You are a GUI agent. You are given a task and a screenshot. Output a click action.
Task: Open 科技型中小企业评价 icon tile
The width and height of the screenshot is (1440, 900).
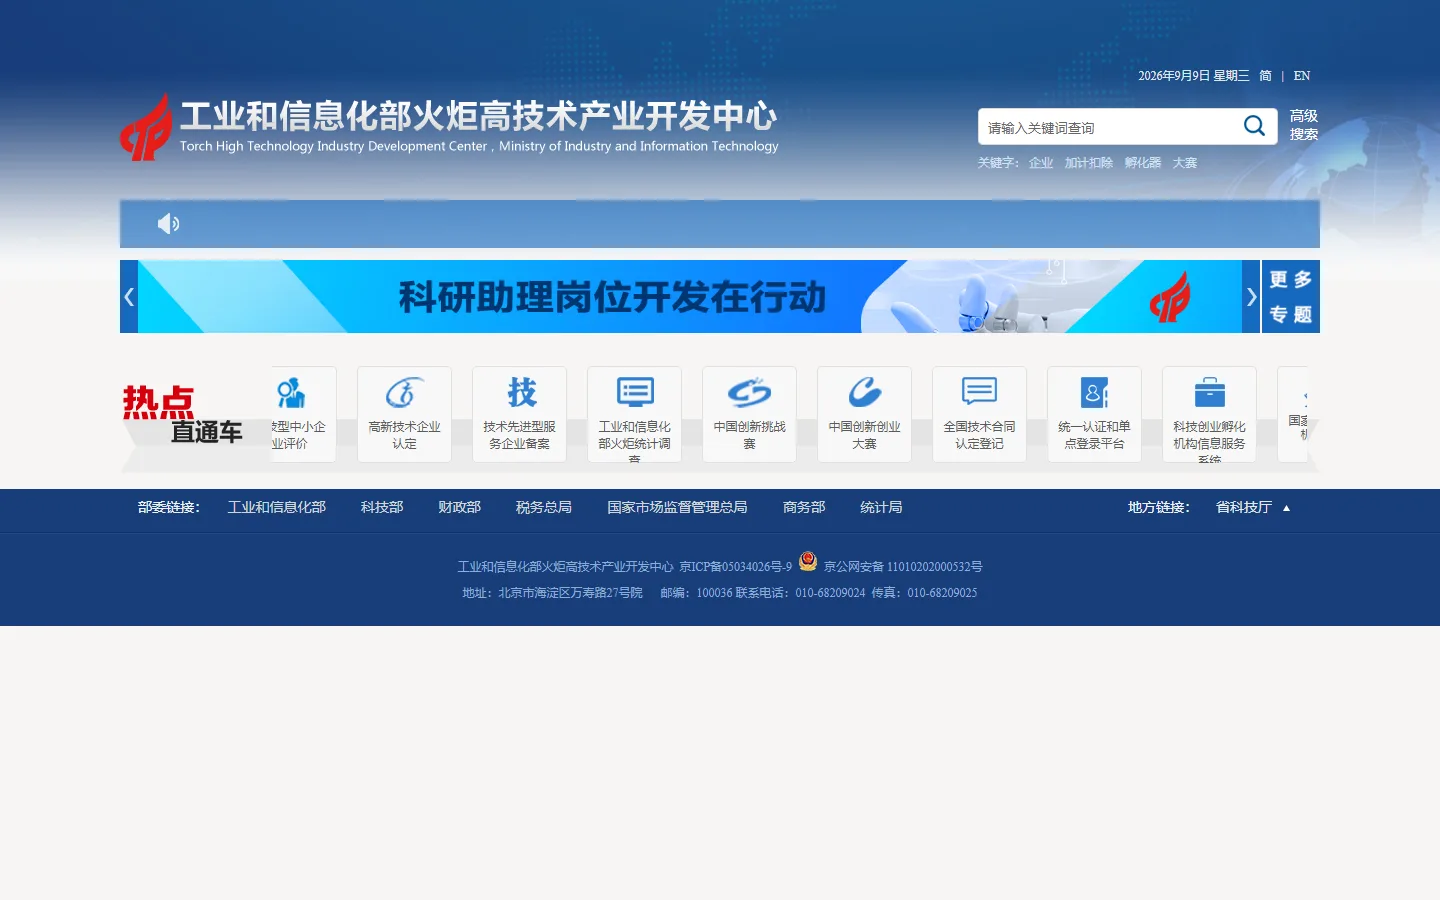point(304,414)
